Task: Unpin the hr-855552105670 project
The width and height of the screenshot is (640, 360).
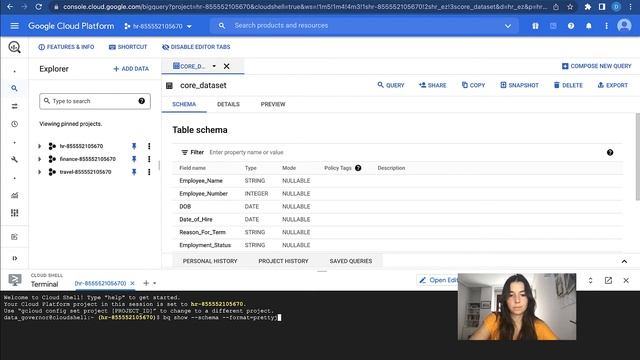Action: click(134, 146)
